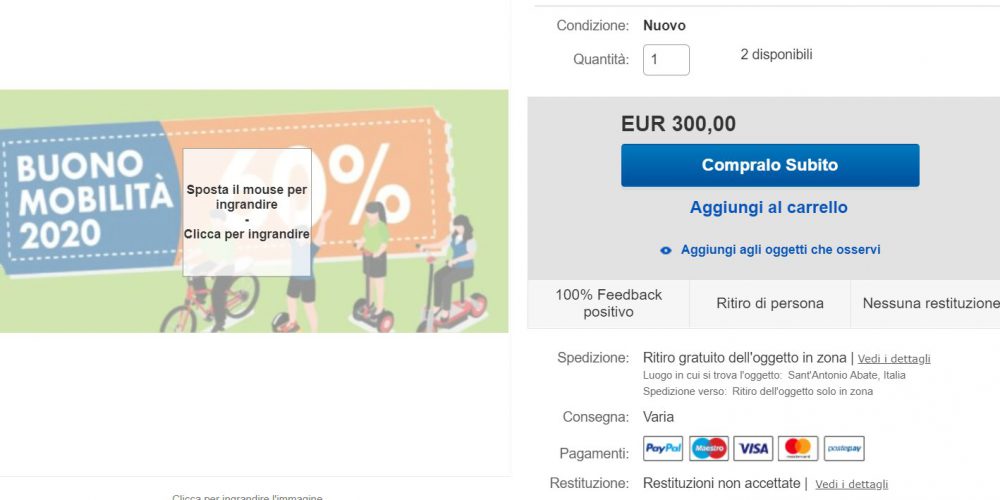Image resolution: width=1000 pixels, height=500 pixels.
Task: Click the PayPal payment icon
Action: tap(663, 448)
